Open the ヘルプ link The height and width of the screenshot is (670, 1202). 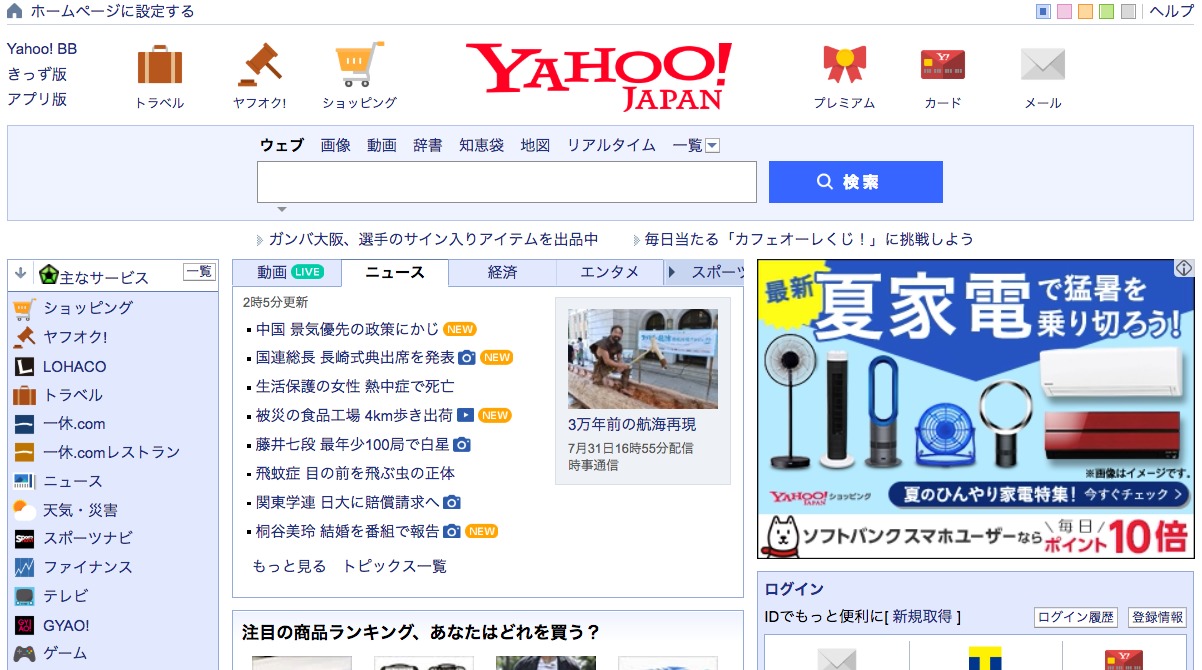(1171, 11)
